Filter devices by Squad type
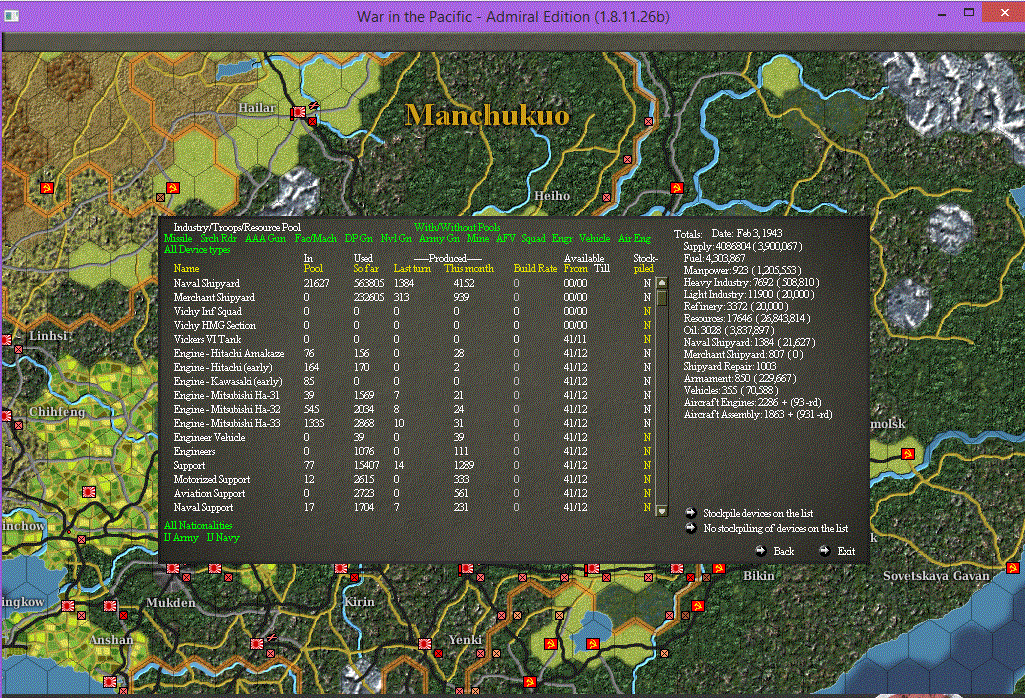The image size is (1025, 698). (x=533, y=239)
